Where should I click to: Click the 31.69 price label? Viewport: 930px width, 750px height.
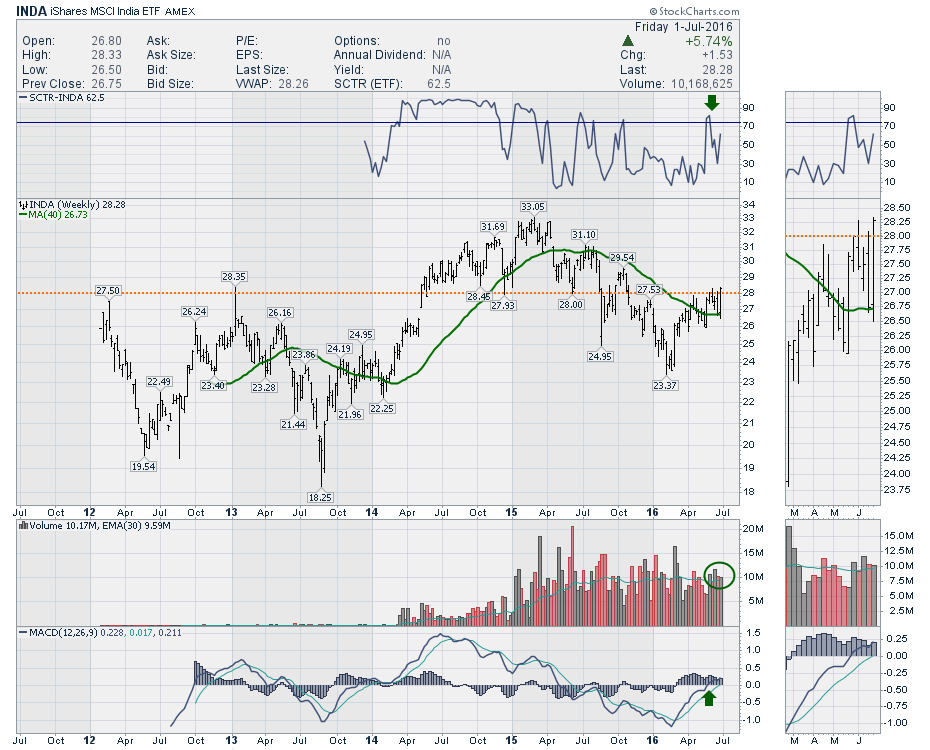point(493,226)
